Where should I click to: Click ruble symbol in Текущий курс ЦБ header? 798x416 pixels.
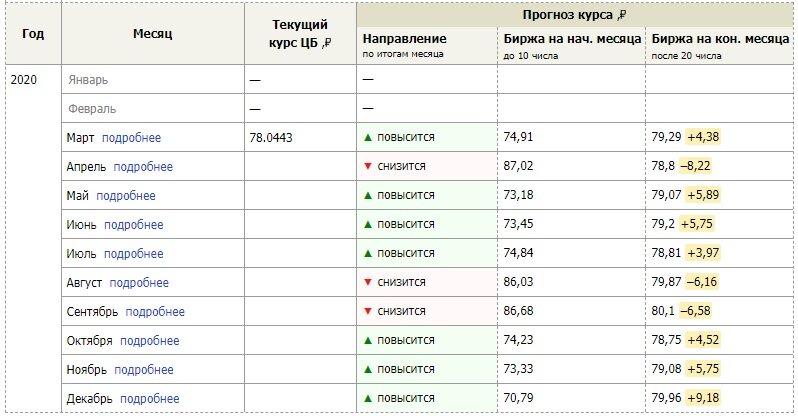coord(327,43)
